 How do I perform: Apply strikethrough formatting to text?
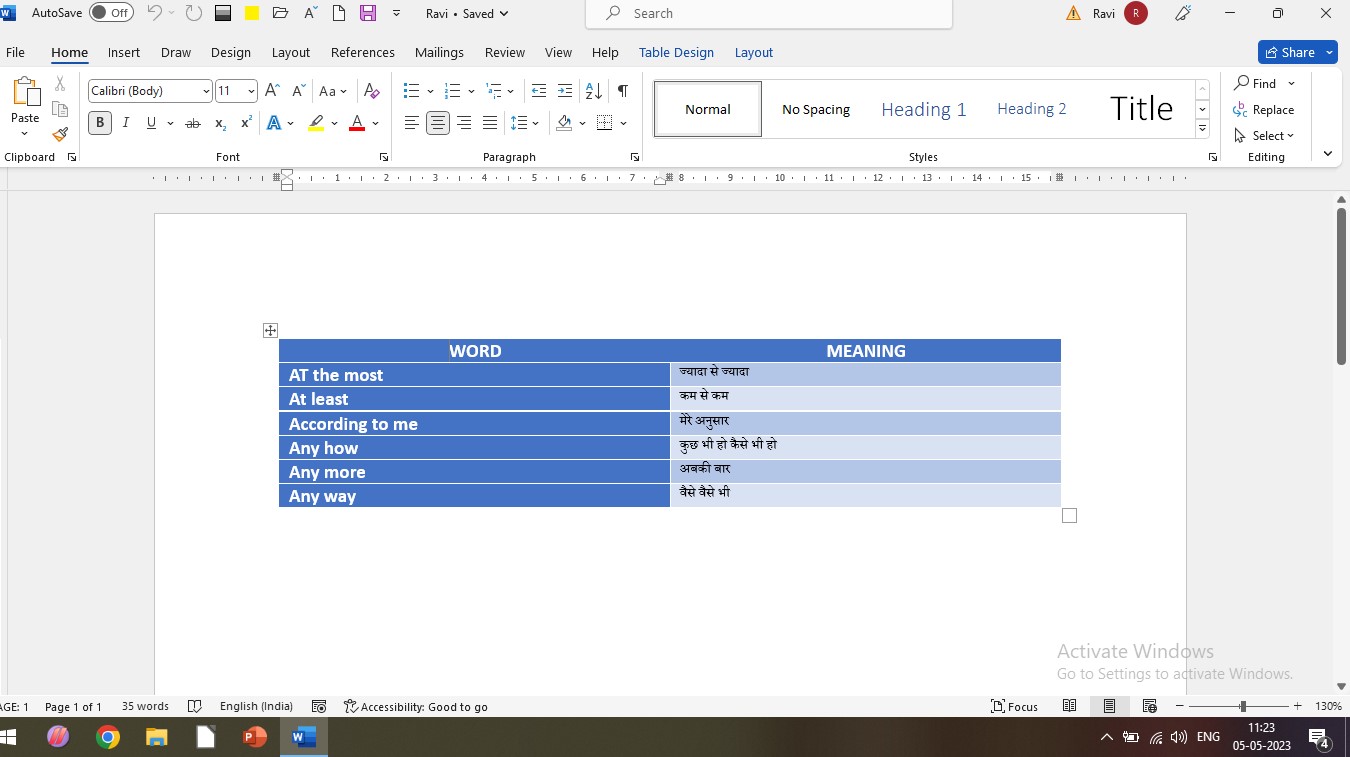[193, 123]
